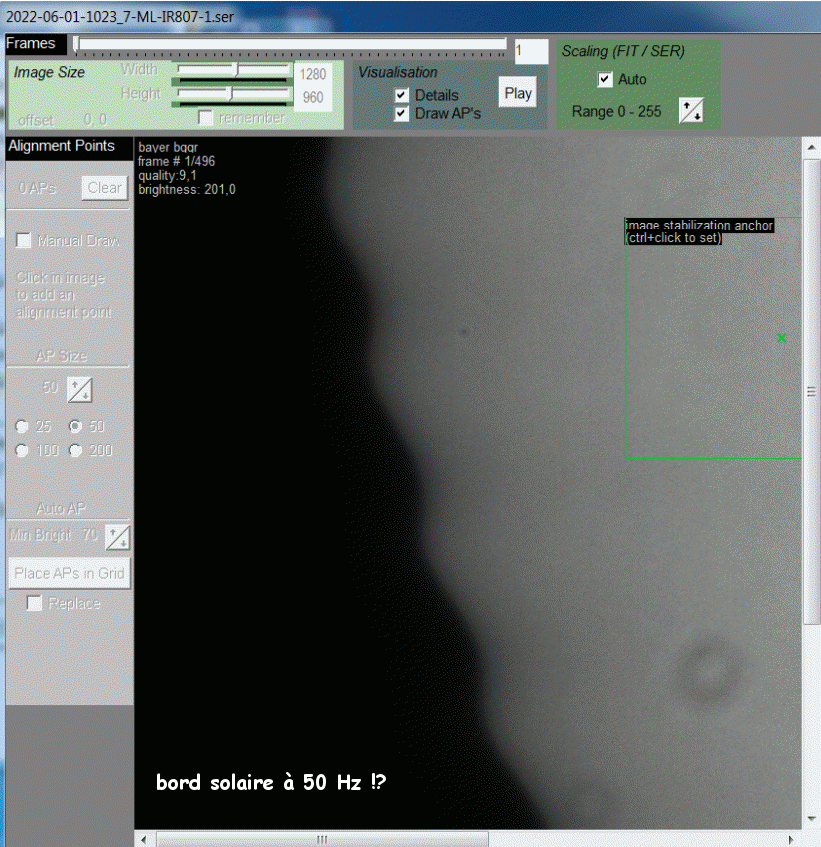Click the AP Size adjust icon

pyautogui.click(x=80, y=388)
